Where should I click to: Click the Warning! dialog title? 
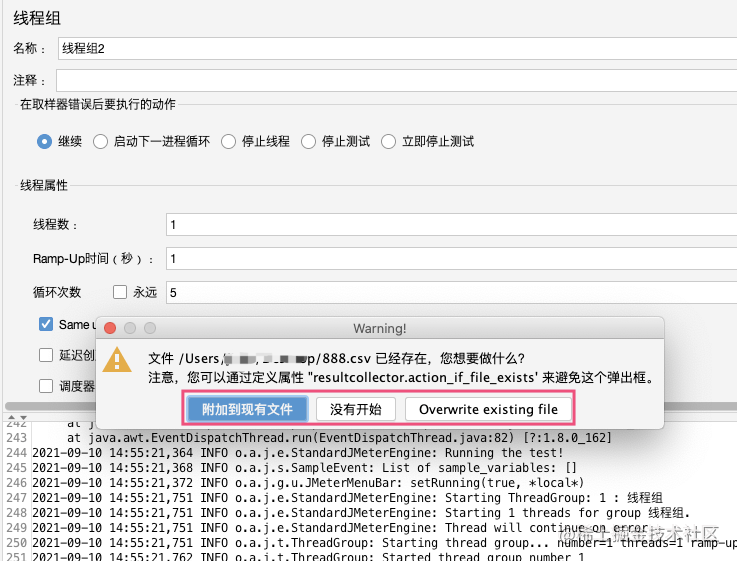[x=379, y=328]
